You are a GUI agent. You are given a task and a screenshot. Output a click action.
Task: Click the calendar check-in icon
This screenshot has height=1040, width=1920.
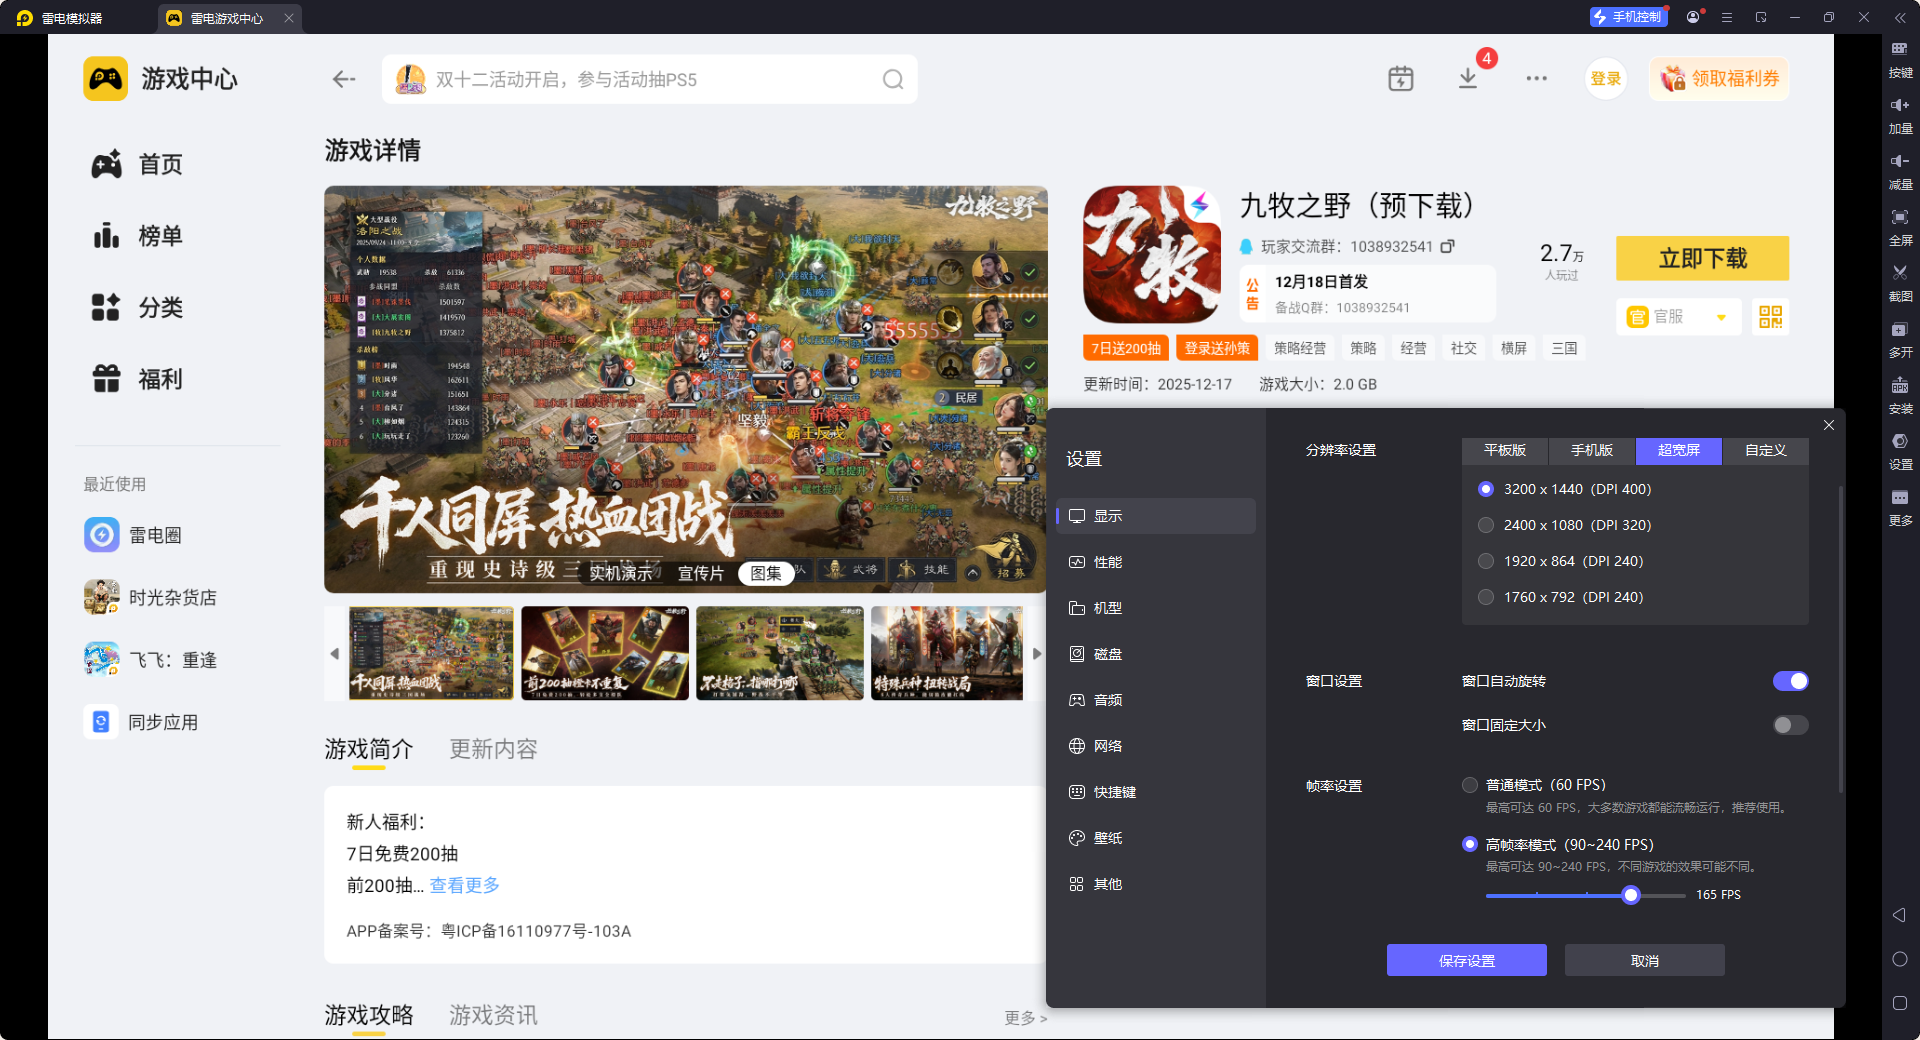[x=1400, y=79]
